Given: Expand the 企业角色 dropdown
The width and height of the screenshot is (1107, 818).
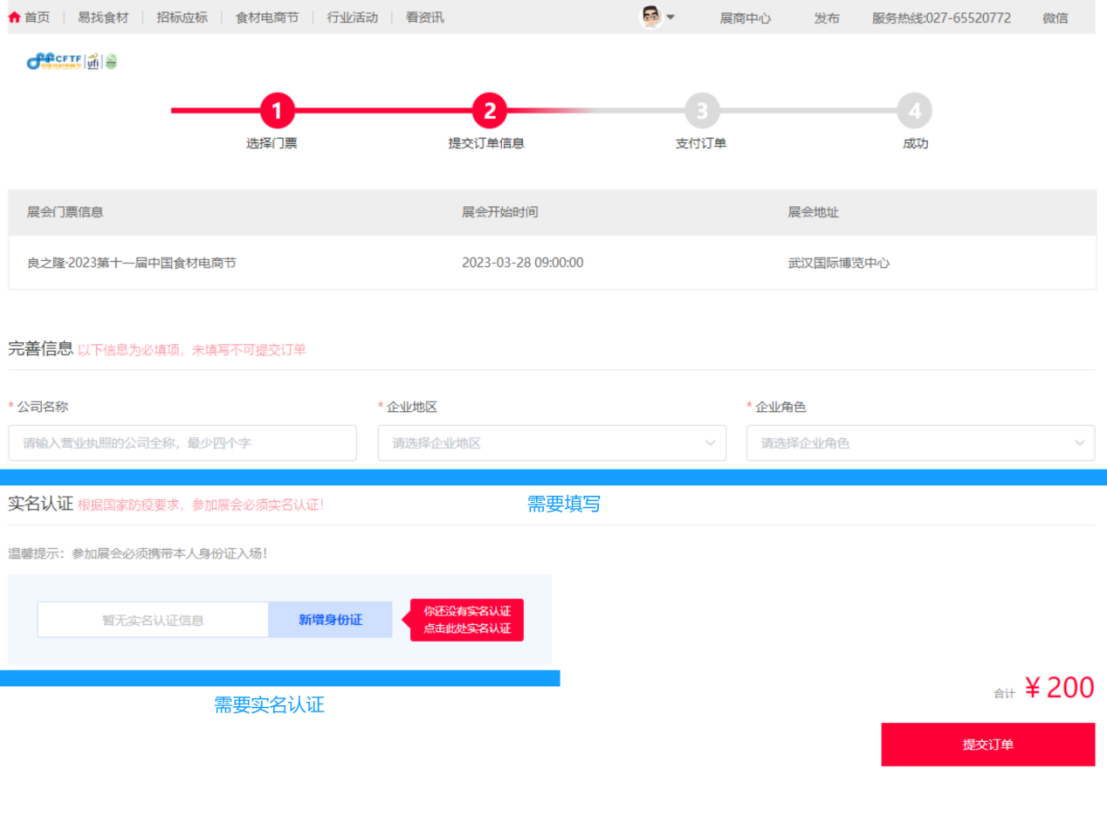Looking at the screenshot, I should click(920, 443).
